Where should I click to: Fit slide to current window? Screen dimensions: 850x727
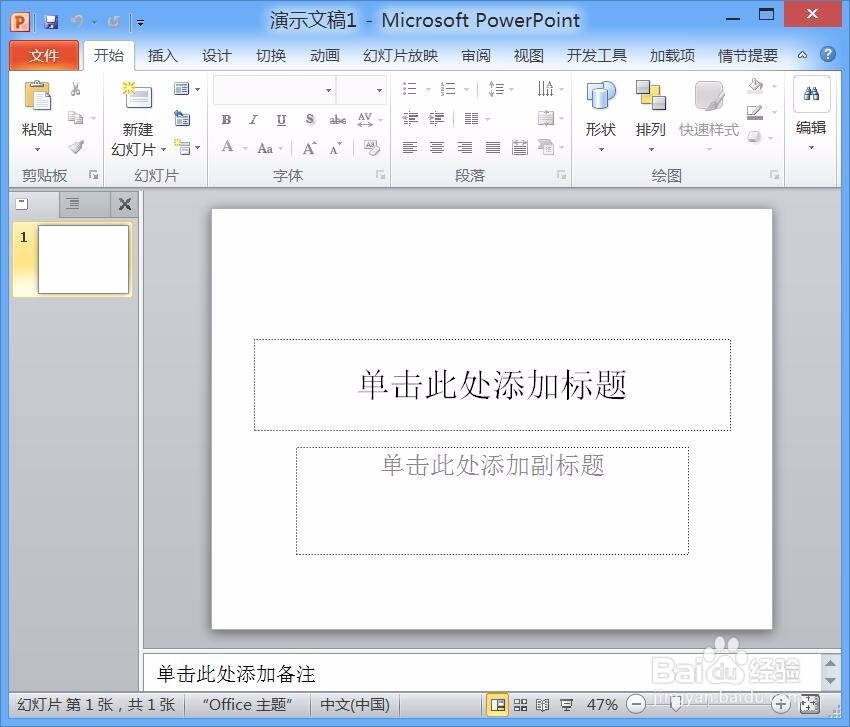[x=810, y=704]
